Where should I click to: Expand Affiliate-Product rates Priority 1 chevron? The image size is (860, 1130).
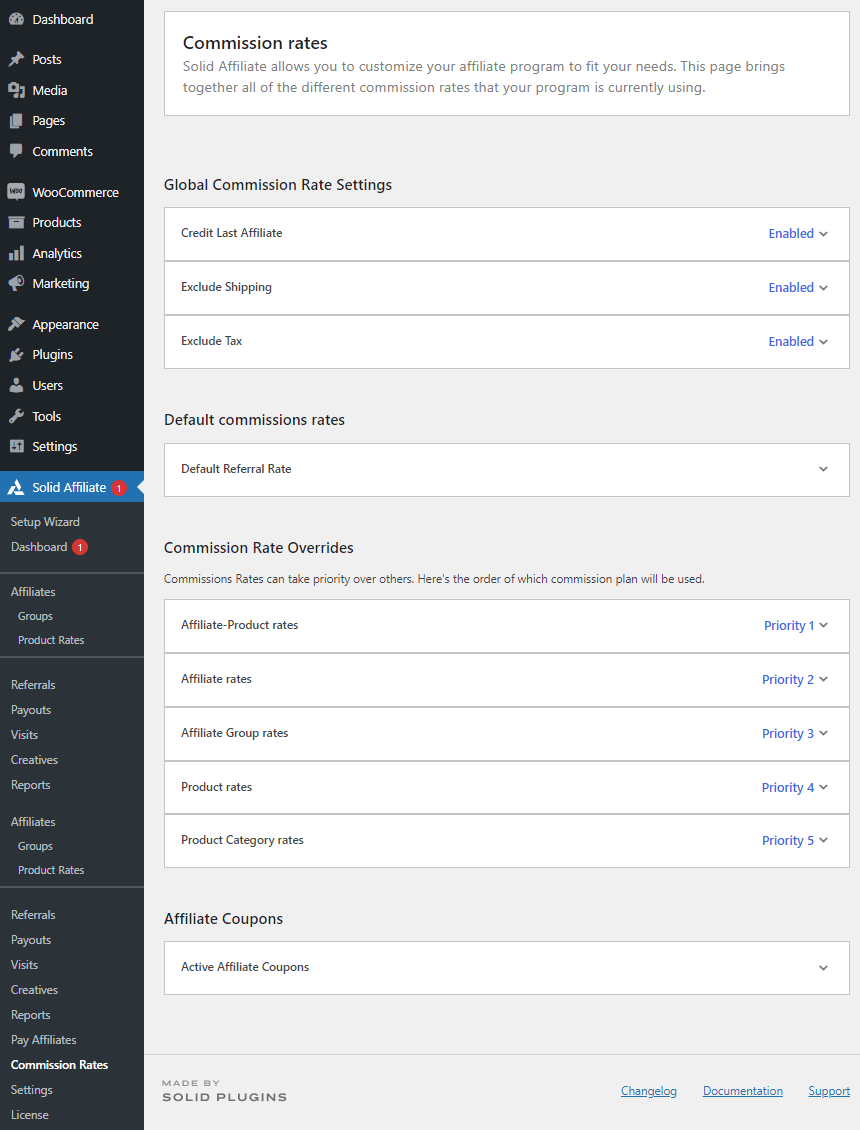pos(823,626)
